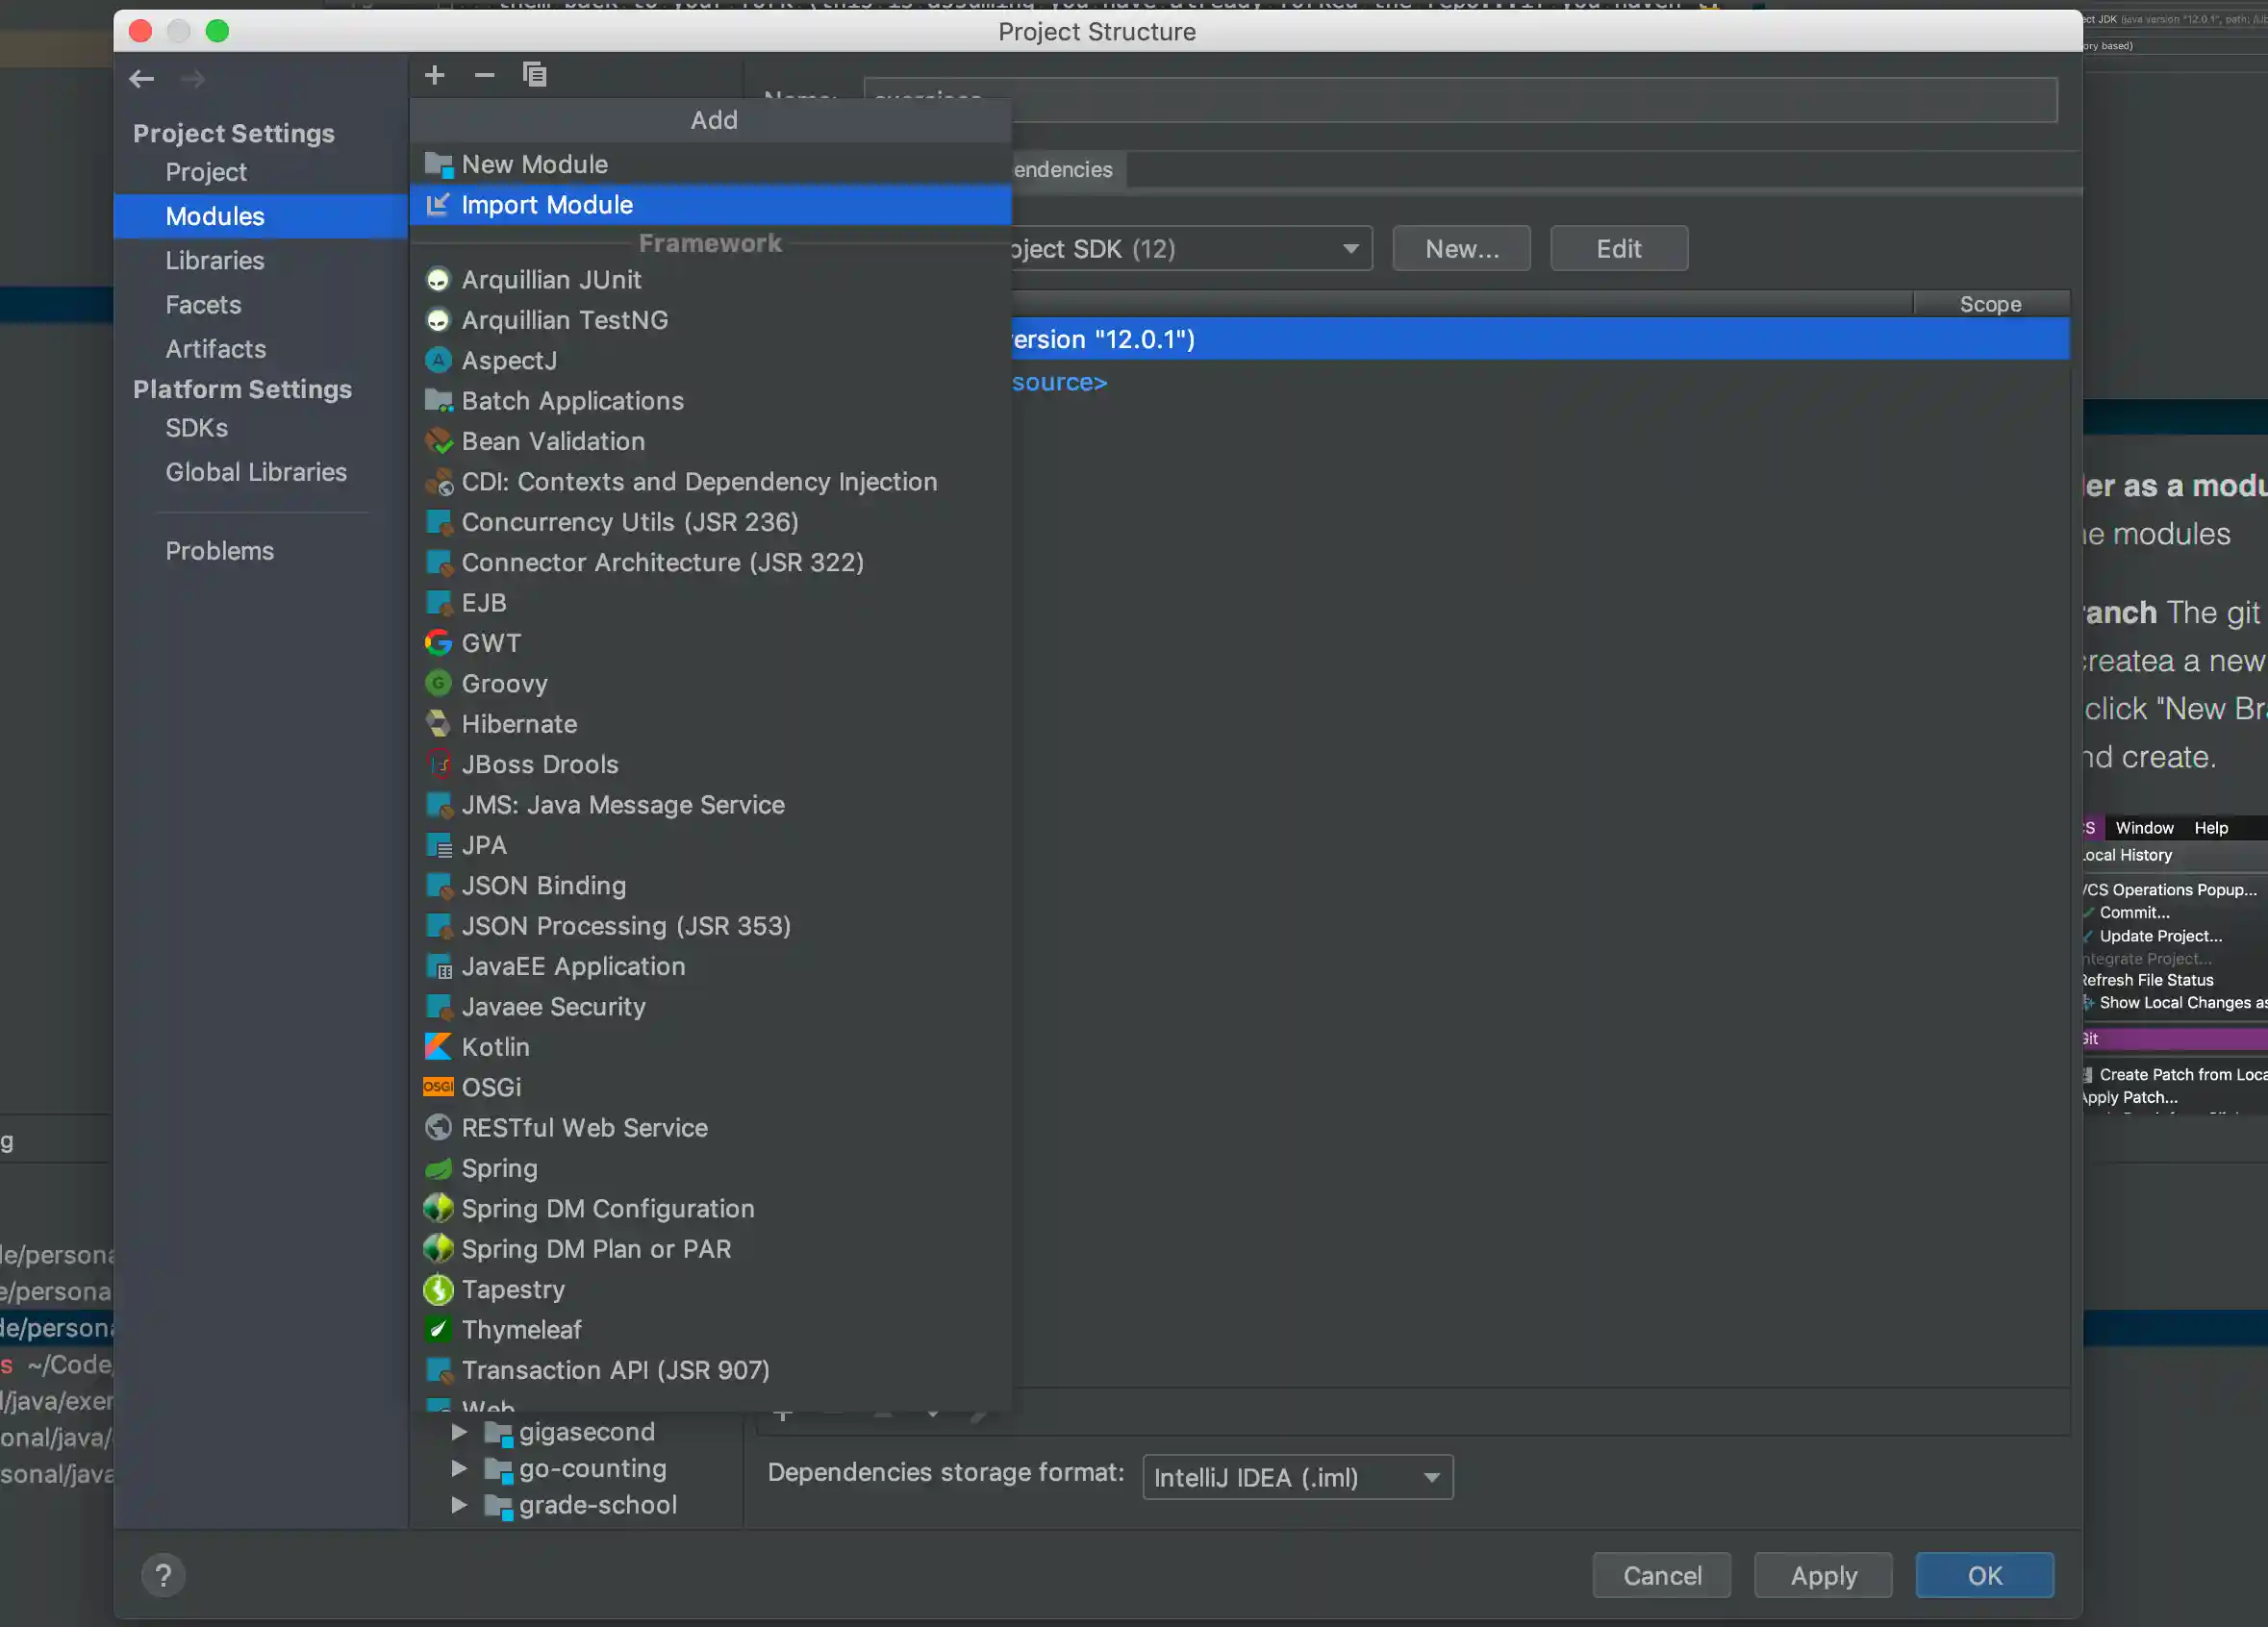
Task: Select the Hibernate framework icon
Action: coord(438,723)
